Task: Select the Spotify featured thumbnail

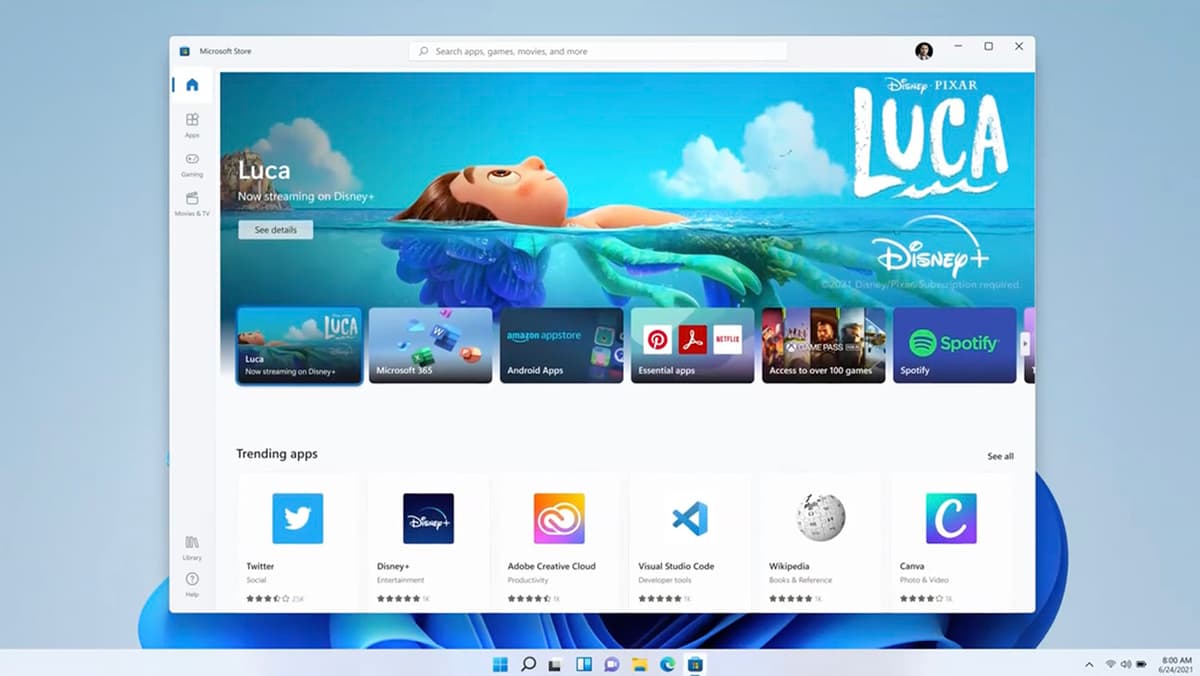Action: point(954,345)
